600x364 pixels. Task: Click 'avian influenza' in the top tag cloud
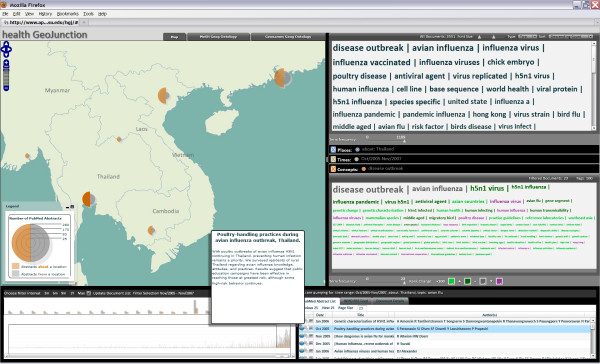(443, 48)
